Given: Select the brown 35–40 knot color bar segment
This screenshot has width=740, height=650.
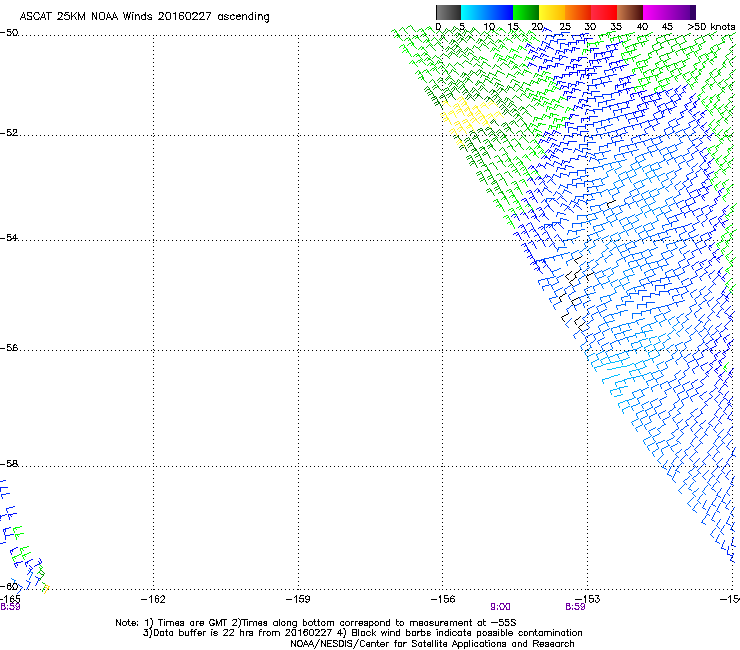Looking at the screenshot, I should 630,12.
